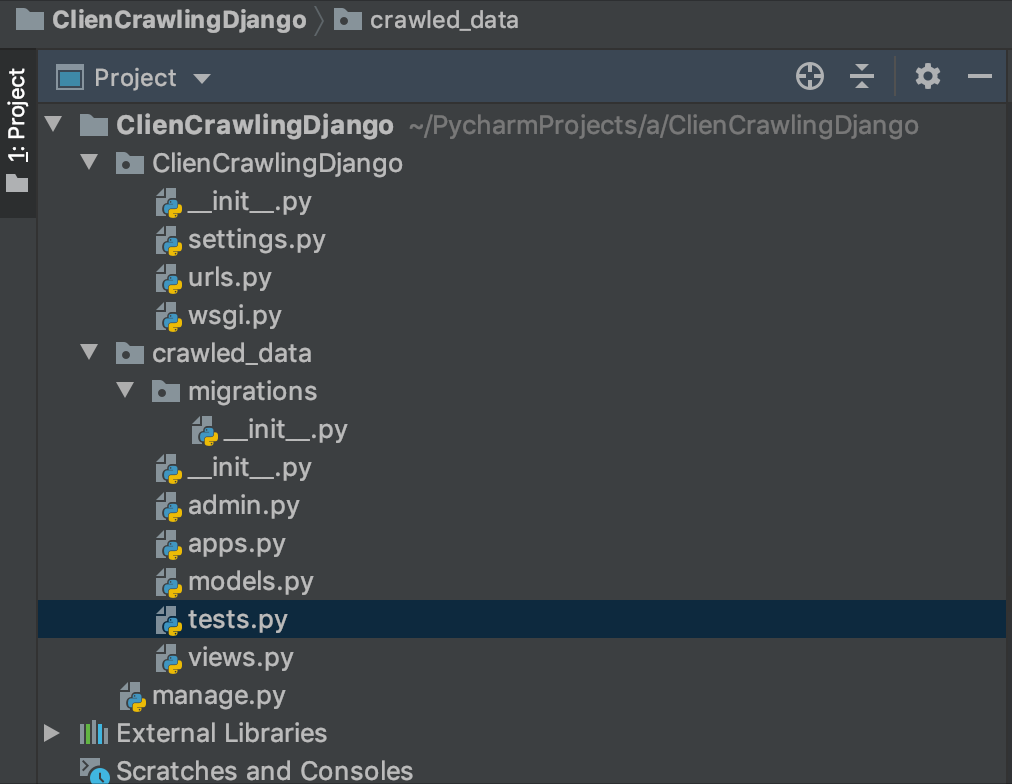Expand External Libraries node arrow
This screenshot has width=1012, height=784.
point(51,732)
